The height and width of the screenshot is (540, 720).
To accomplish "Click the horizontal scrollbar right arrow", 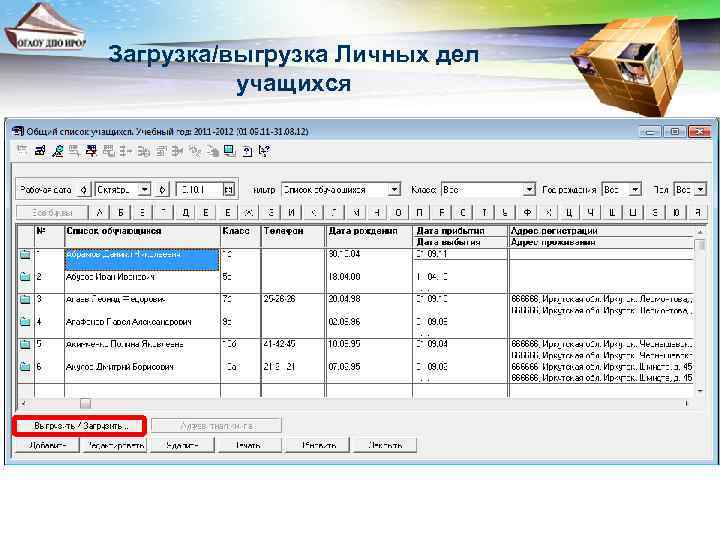I will click(686, 403).
